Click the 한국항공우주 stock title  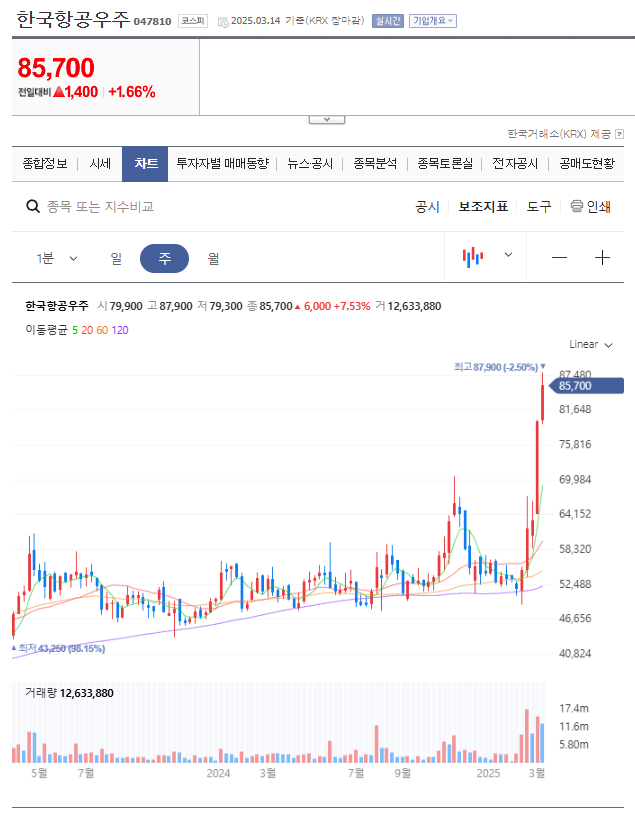pos(73,20)
